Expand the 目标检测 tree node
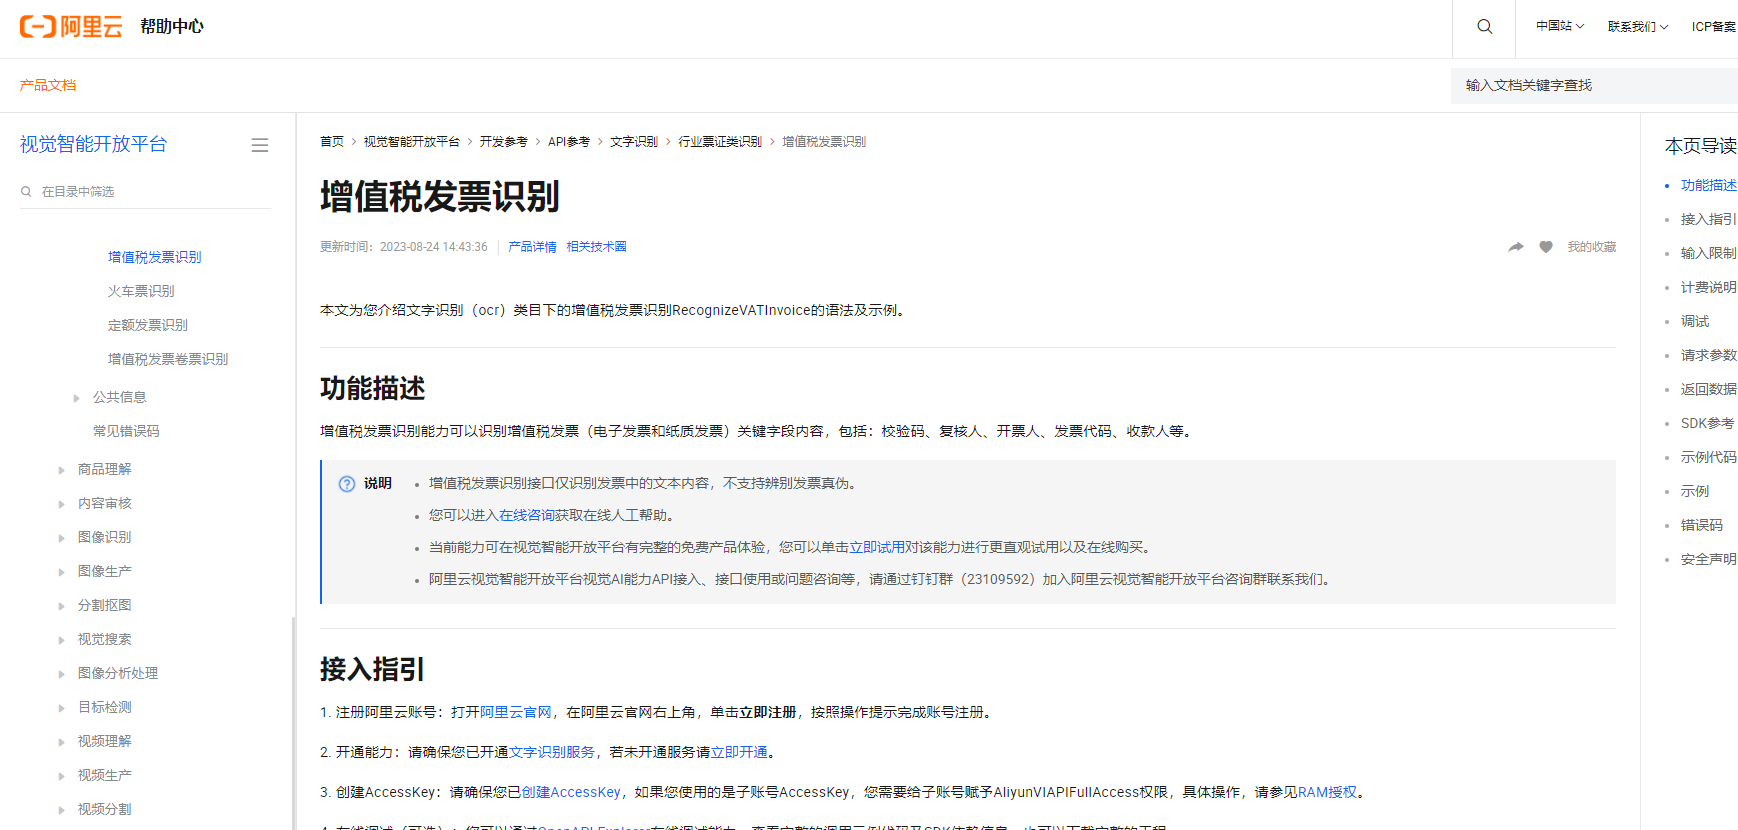 (x=62, y=708)
